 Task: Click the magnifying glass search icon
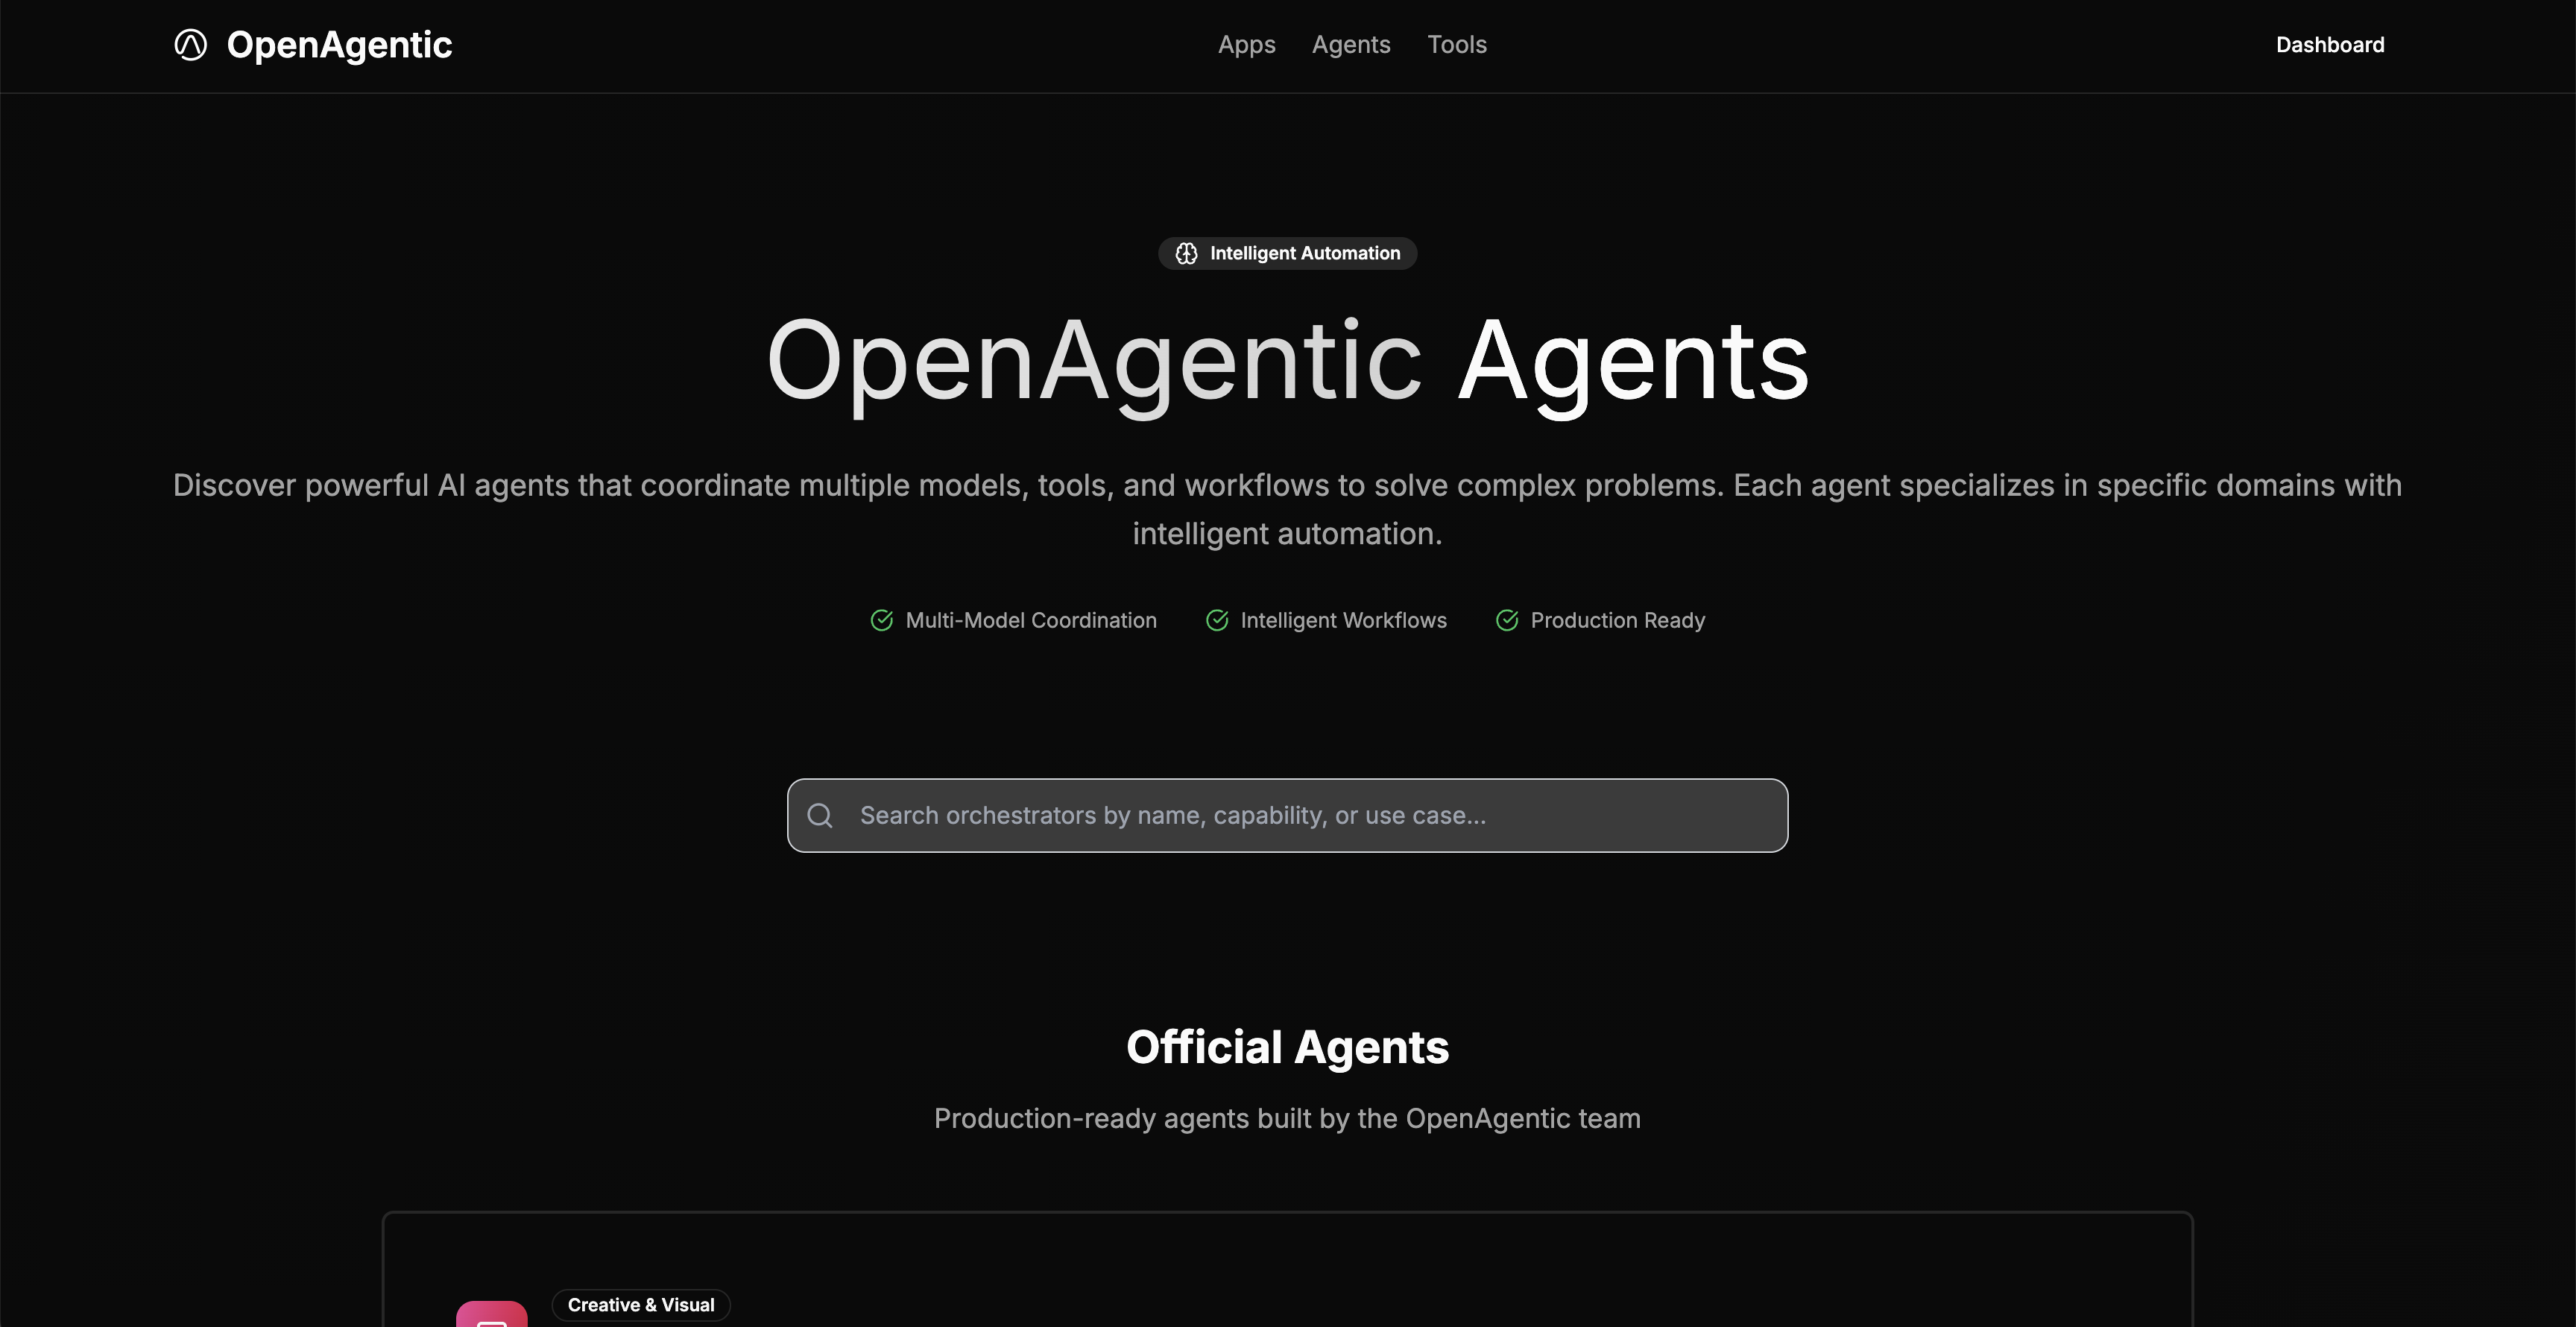[820, 816]
